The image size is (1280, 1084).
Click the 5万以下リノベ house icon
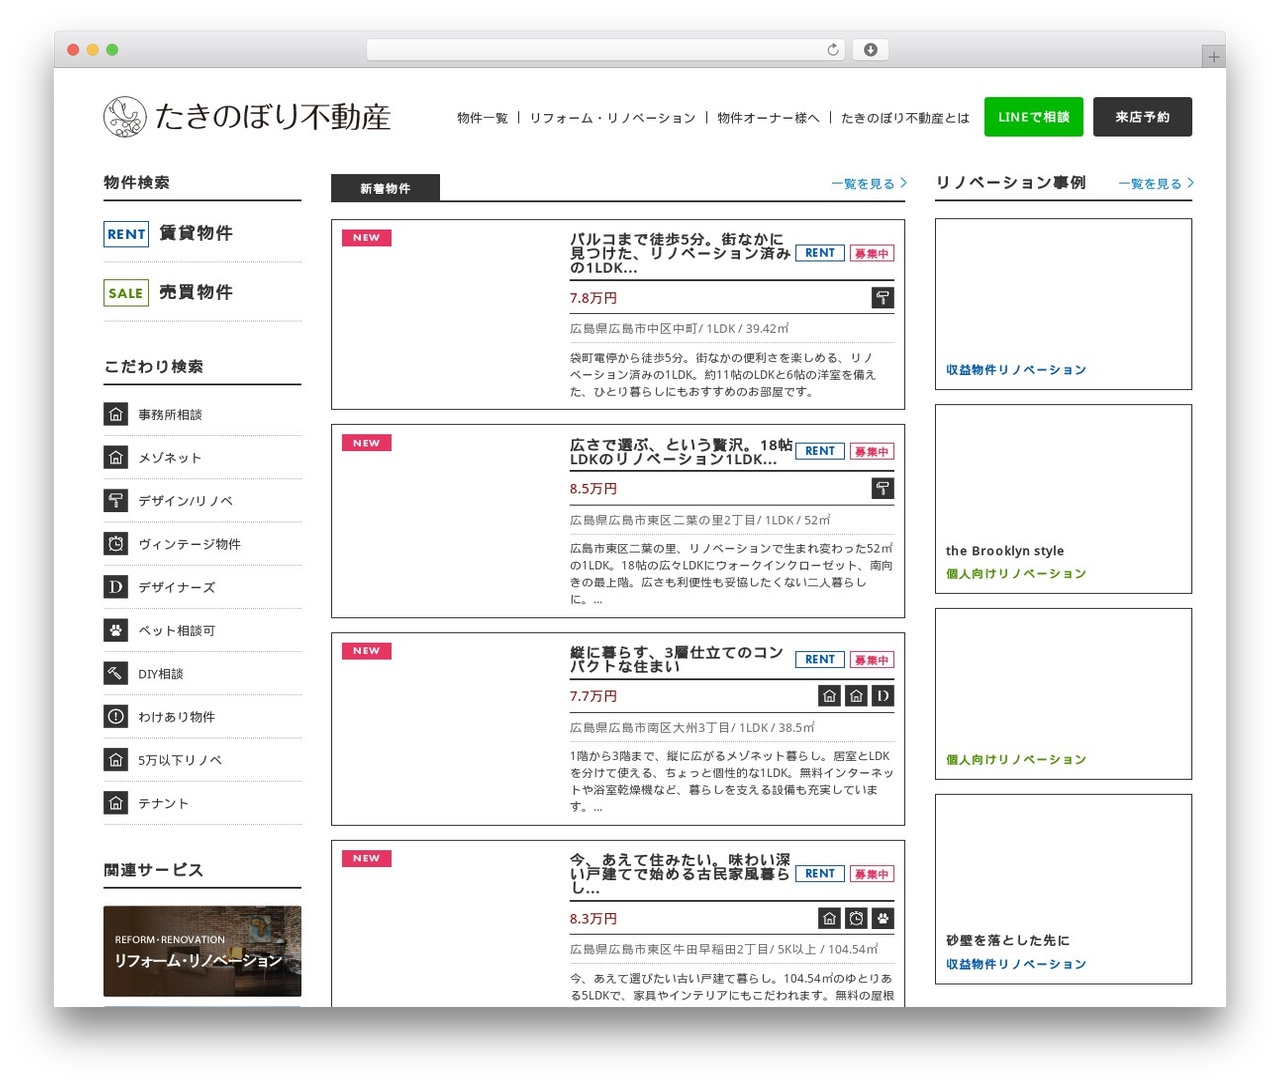pos(116,759)
